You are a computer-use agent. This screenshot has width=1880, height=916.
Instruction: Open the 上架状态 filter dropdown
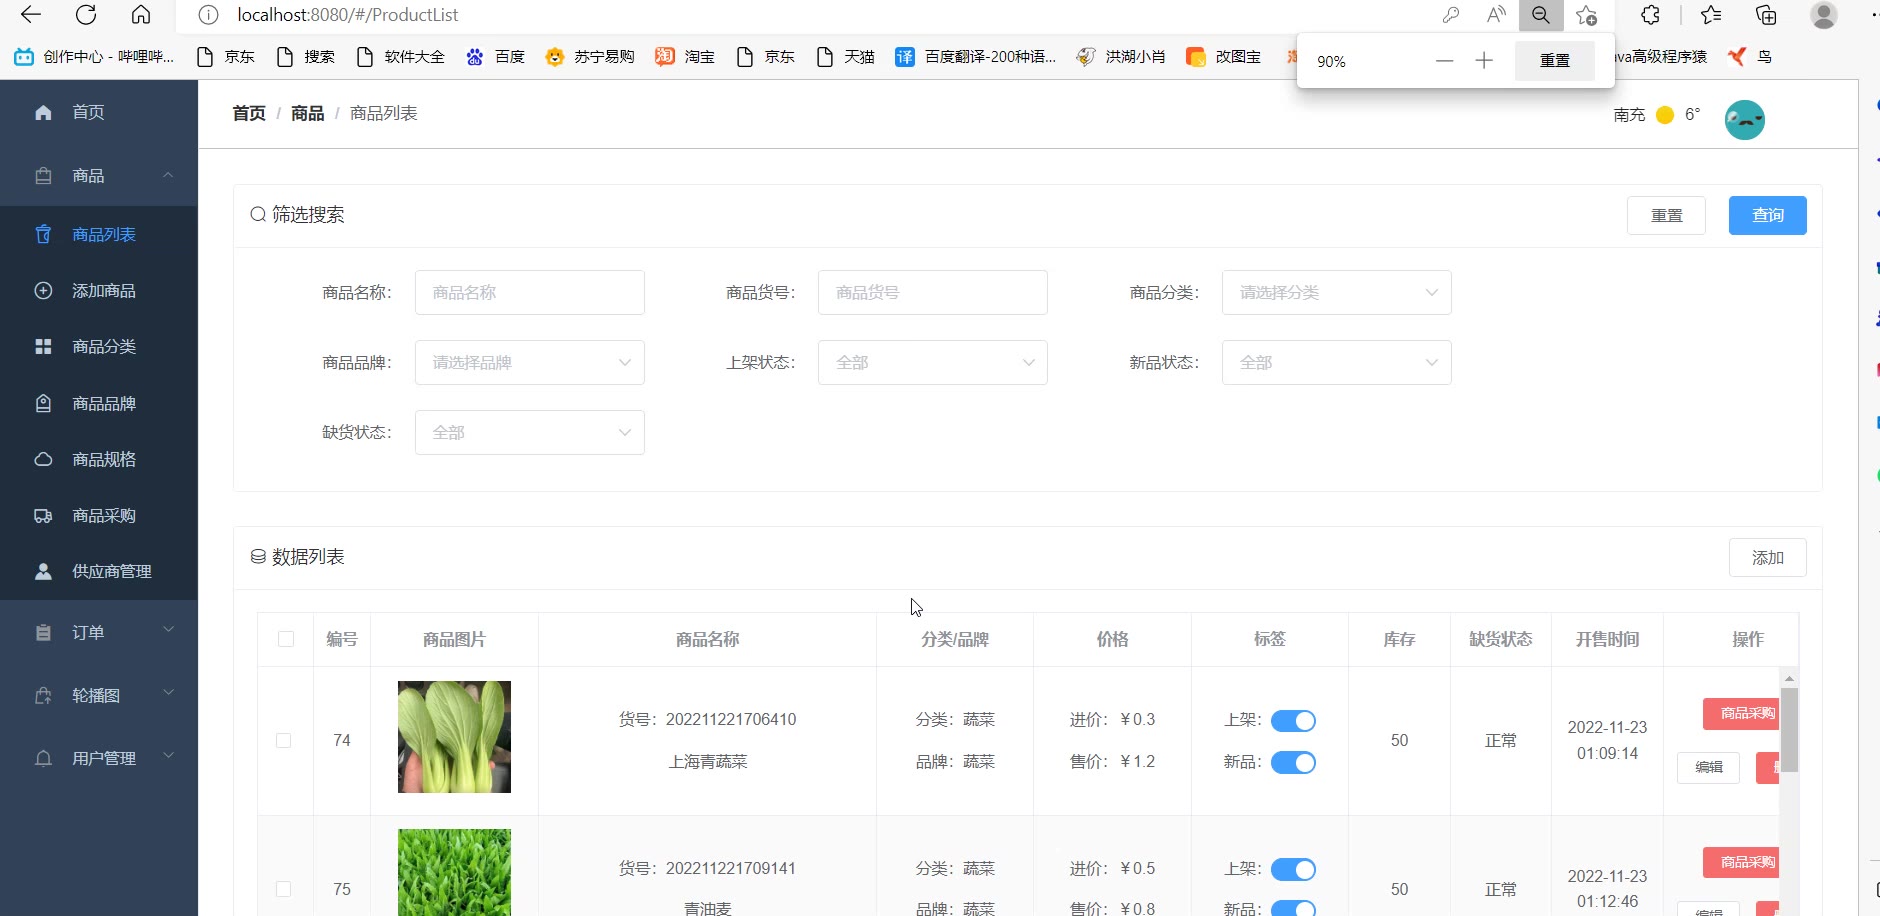[932, 363]
